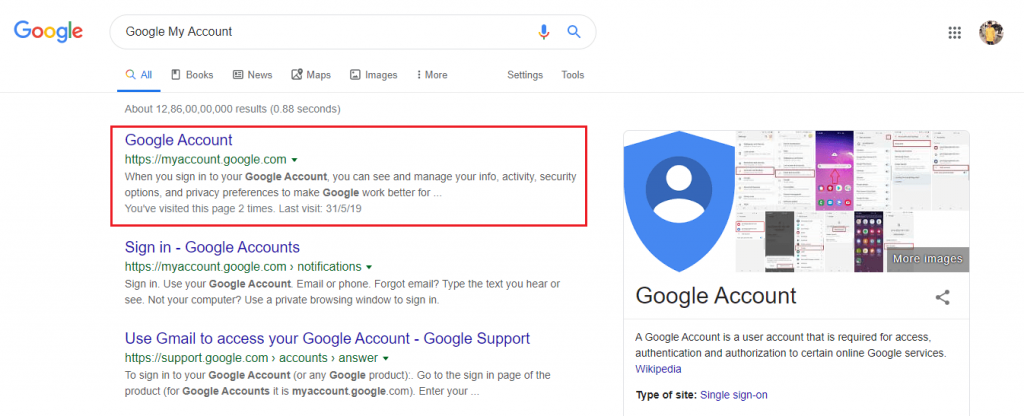Click the blue shield account image

679,201
